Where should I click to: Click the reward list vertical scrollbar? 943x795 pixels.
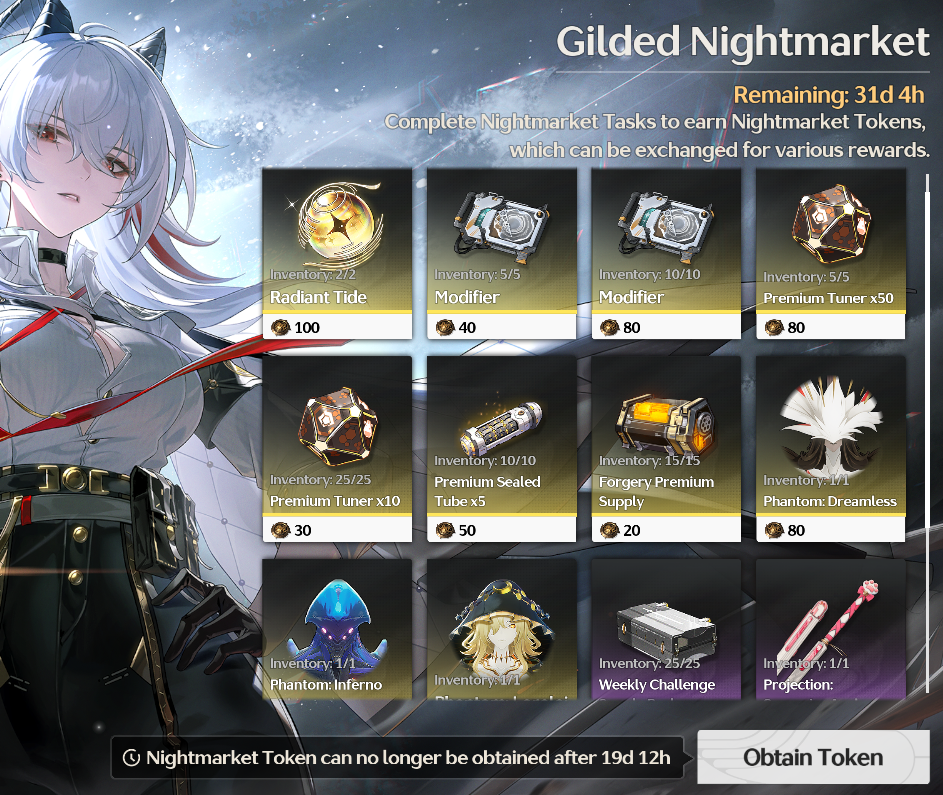927,433
